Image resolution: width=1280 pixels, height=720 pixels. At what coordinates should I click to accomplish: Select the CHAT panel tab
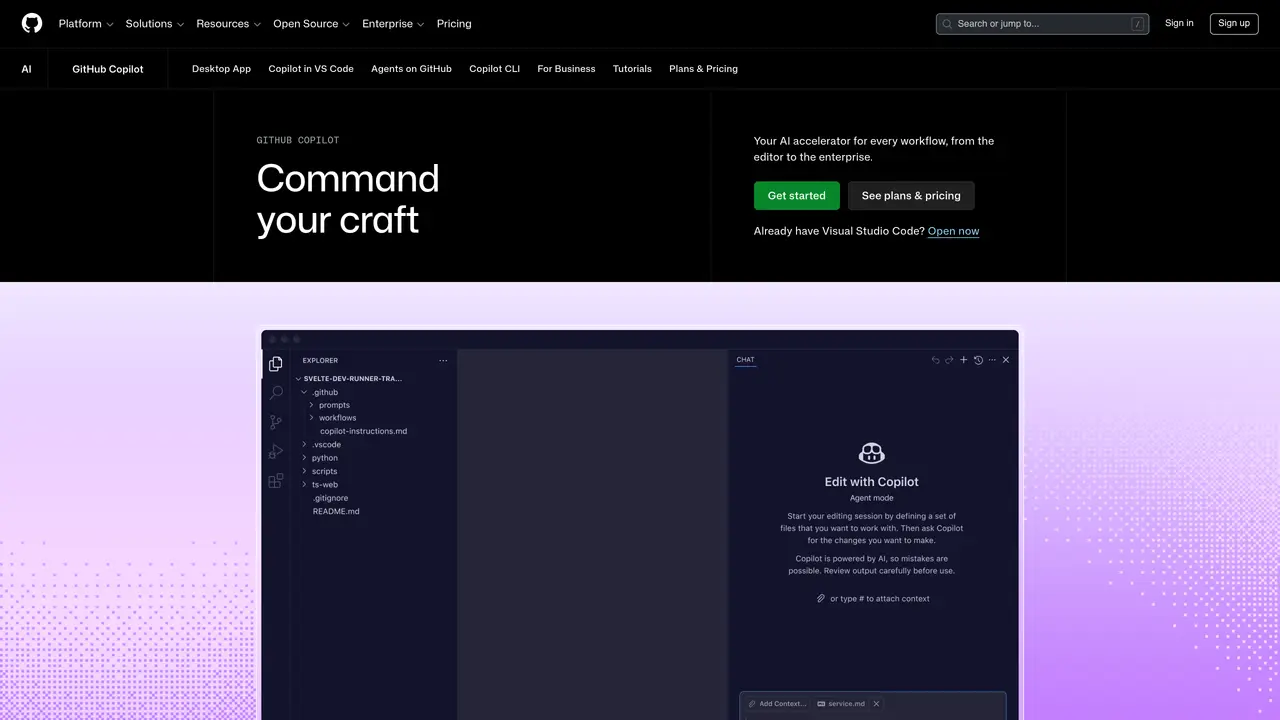tap(746, 360)
